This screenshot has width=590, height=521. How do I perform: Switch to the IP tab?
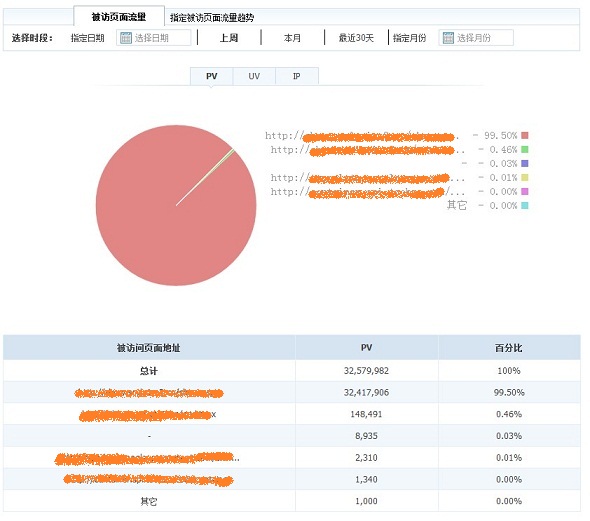pos(297,76)
